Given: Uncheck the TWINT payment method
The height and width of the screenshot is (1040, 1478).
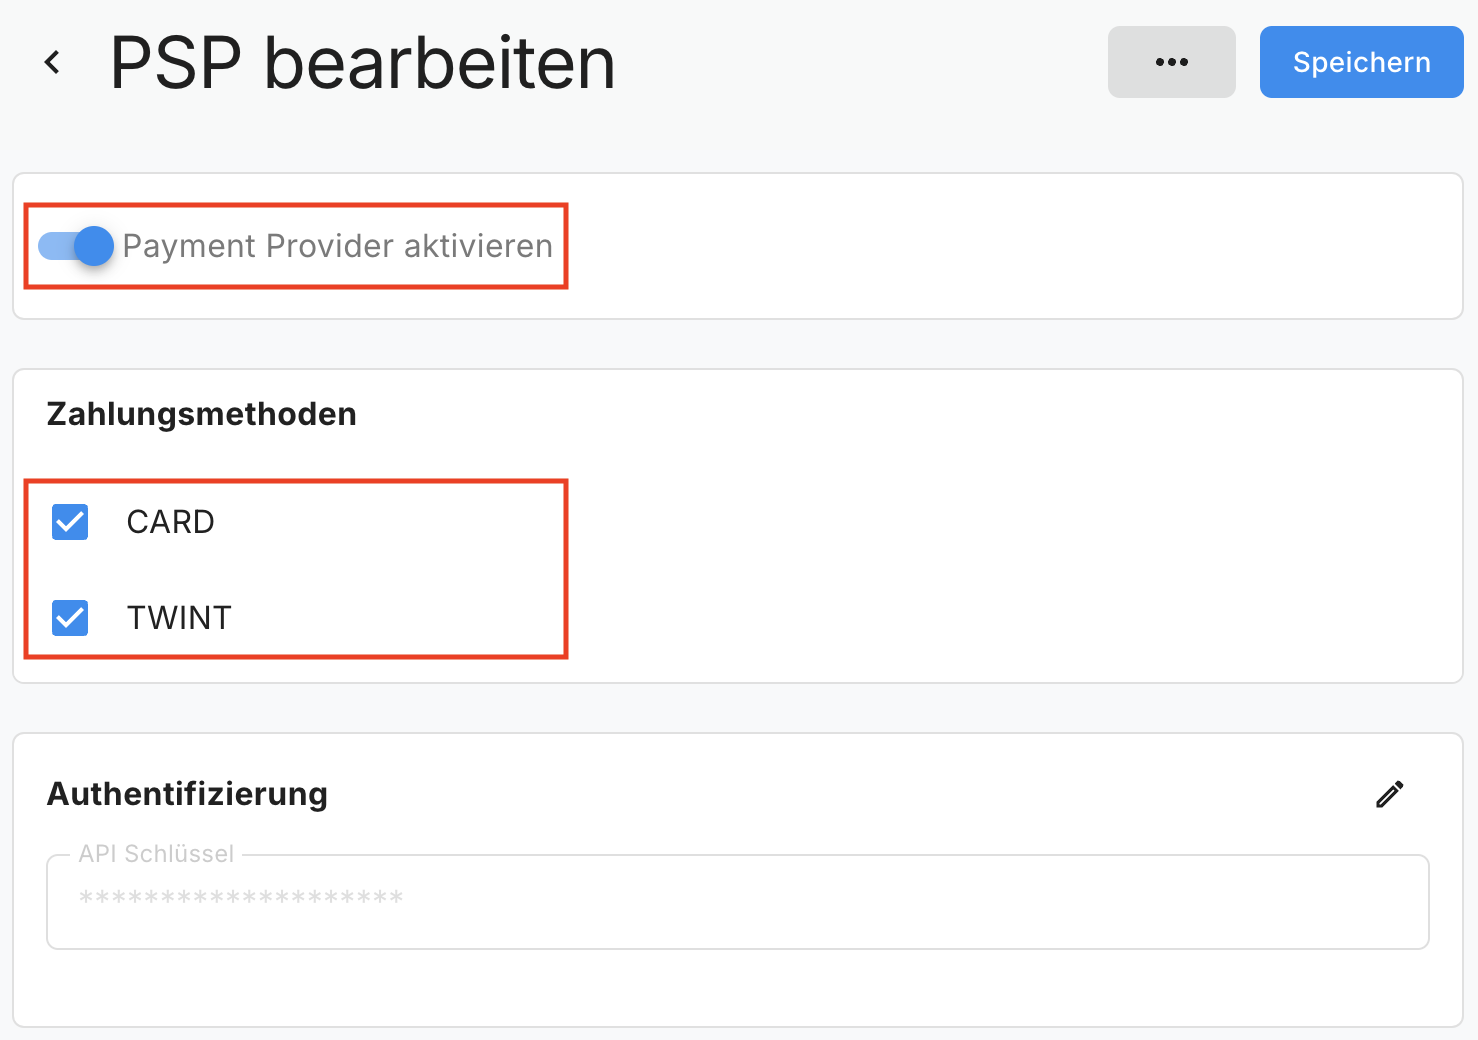Looking at the screenshot, I should click(70, 617).
